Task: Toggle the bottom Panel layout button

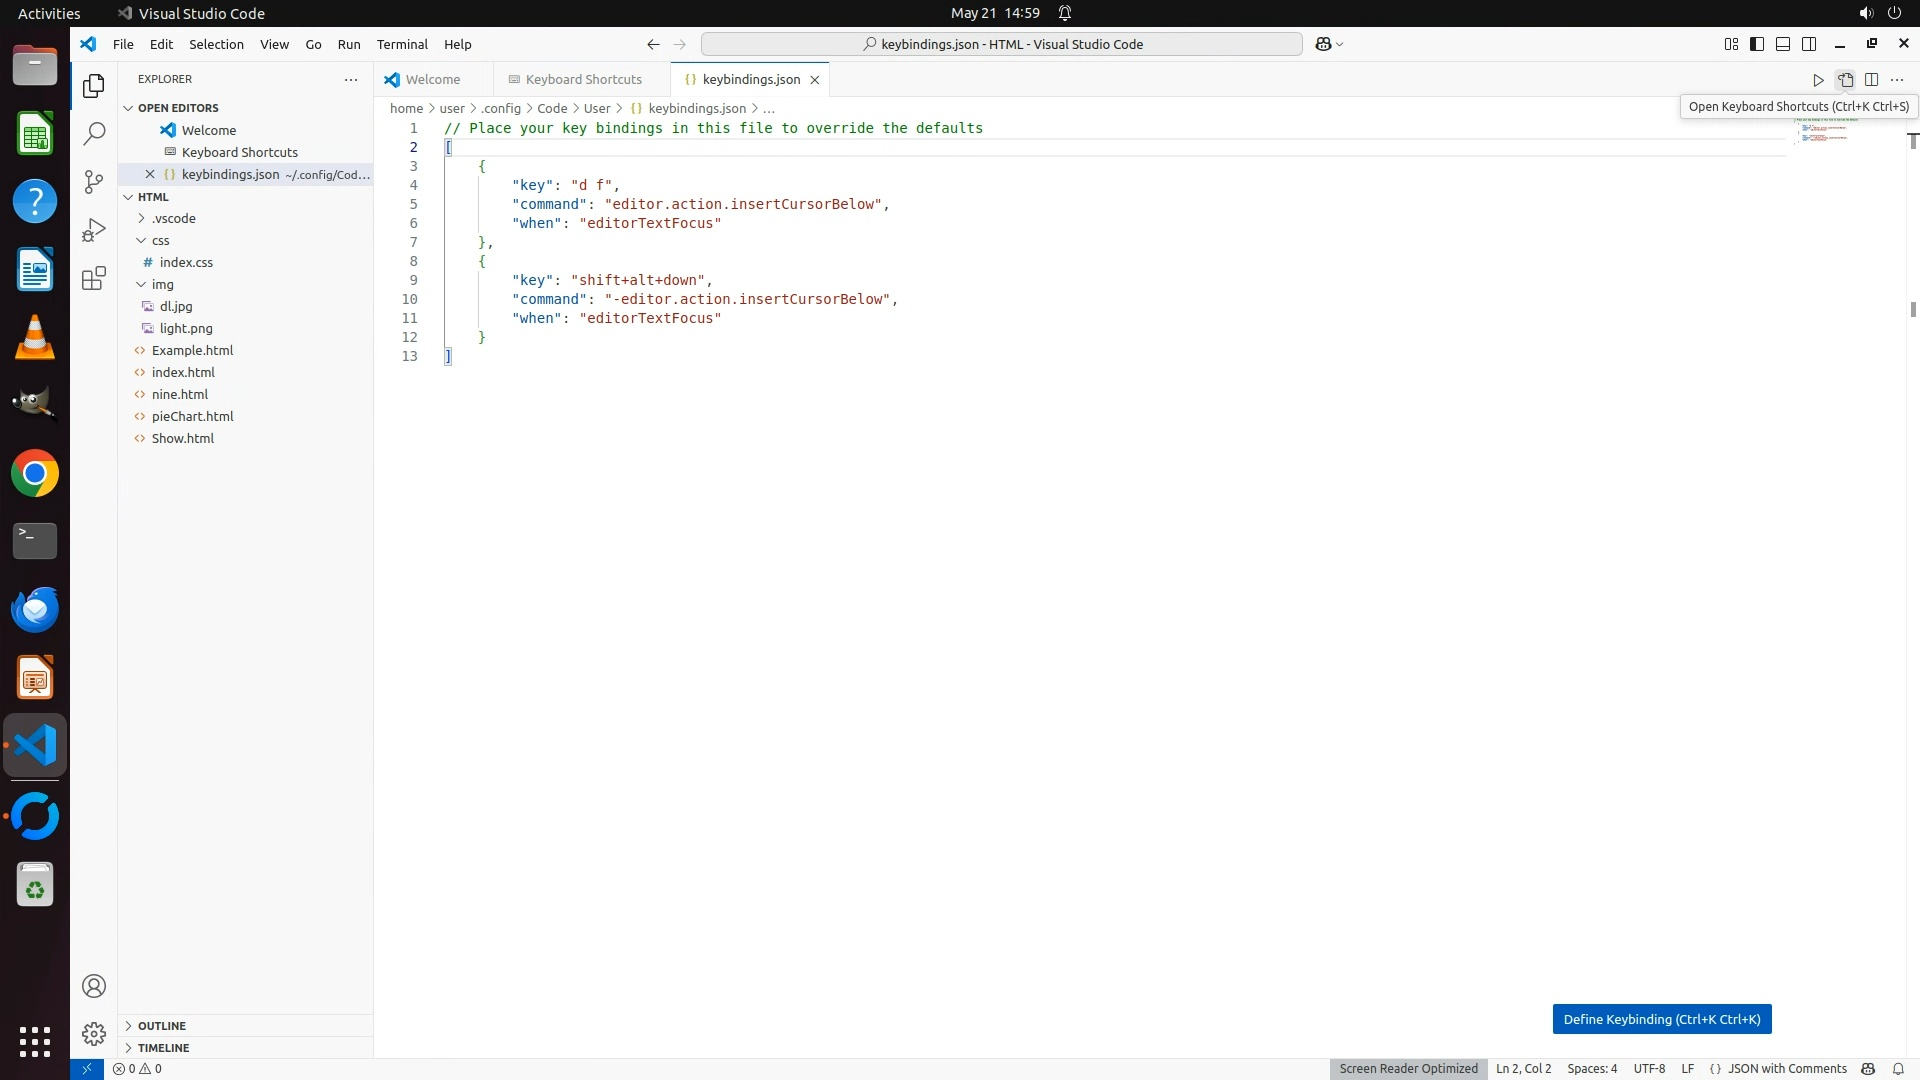Action: [1783, 44]
